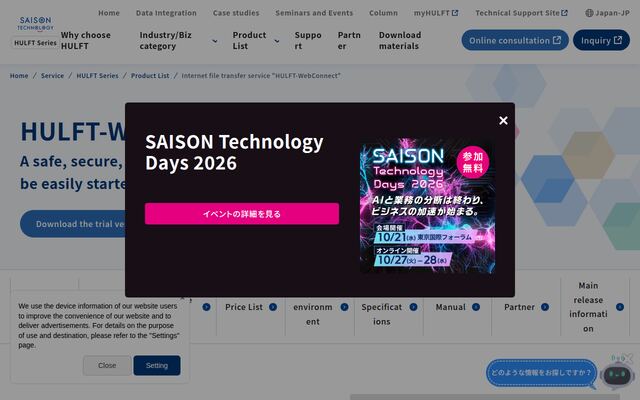Go to Home breadcrumb
Viewport: 640px width, 400px height.
click(19, 76)
